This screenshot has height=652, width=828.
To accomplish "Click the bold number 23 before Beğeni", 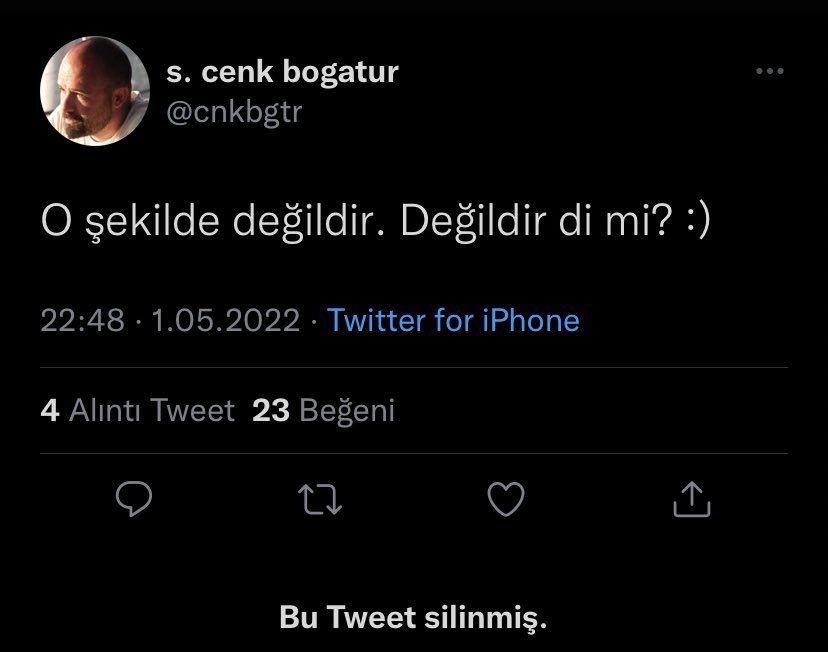I will (x=271, y=410).
